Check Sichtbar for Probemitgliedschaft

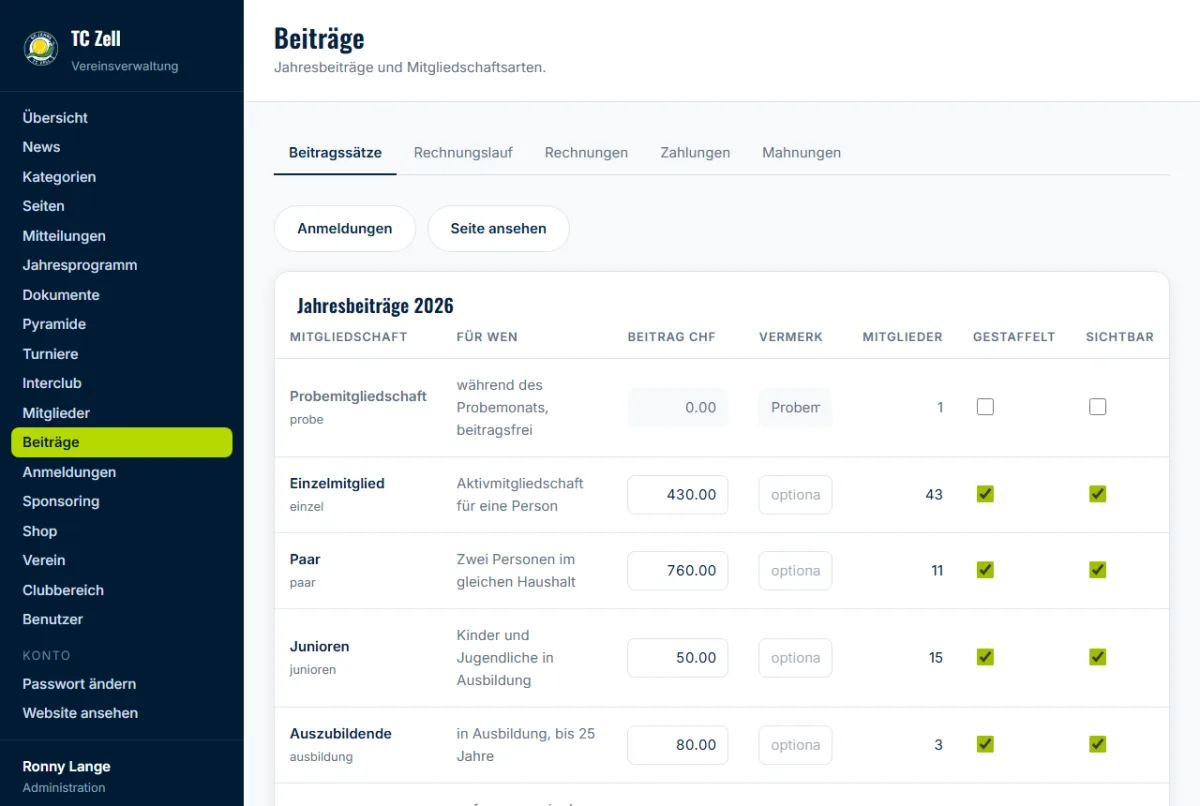1098,407
